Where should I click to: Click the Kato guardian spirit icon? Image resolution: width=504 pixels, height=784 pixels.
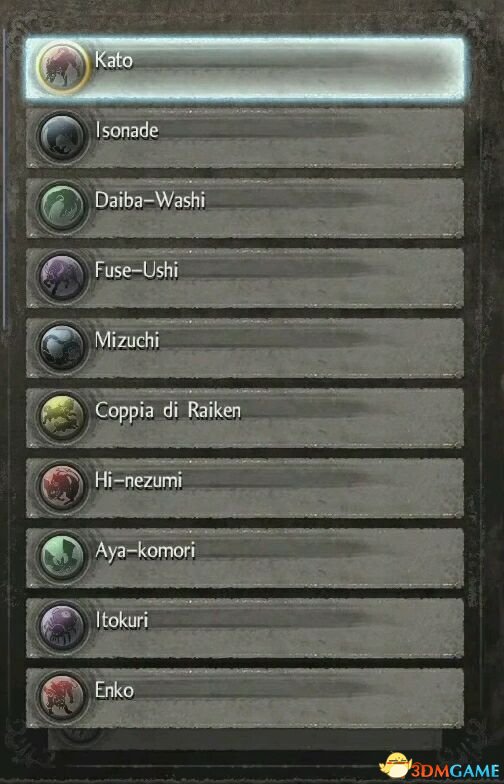[x=62, y=68]
